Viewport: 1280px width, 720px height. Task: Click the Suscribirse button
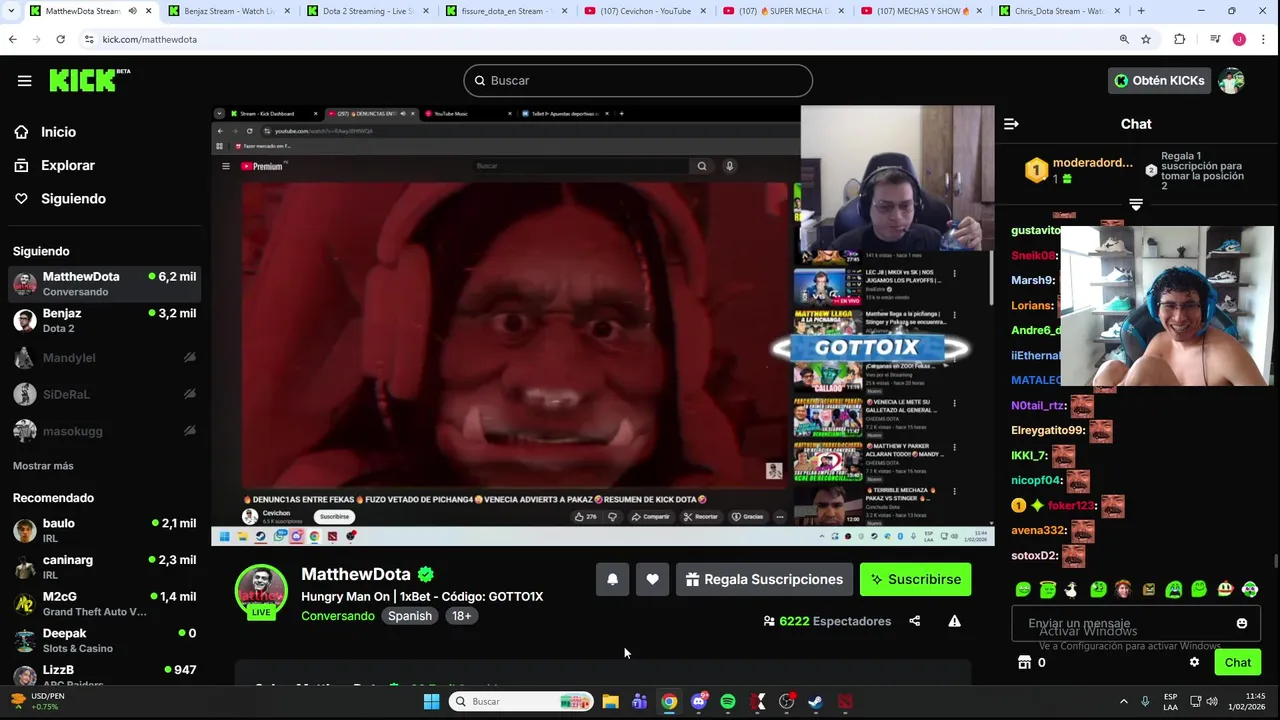pyautogui.click(x=915, y=579)
